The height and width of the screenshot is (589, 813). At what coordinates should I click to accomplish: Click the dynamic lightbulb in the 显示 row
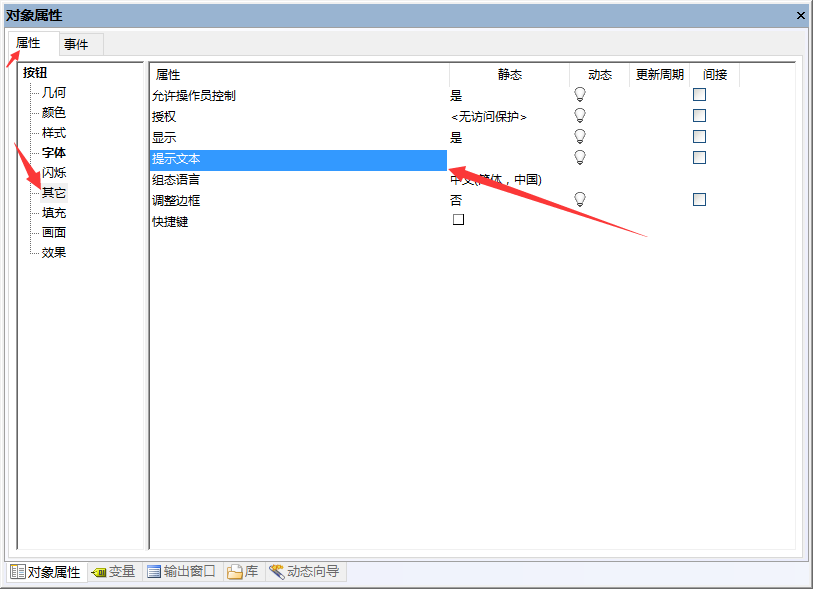click(x=579, y=137)
